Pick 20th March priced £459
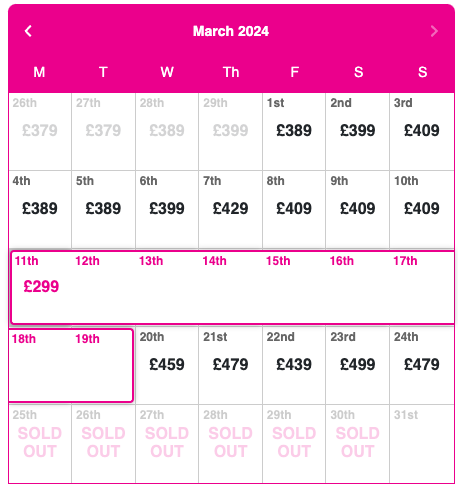Screen dimensions: 458x491 click(x=167, y=366)
